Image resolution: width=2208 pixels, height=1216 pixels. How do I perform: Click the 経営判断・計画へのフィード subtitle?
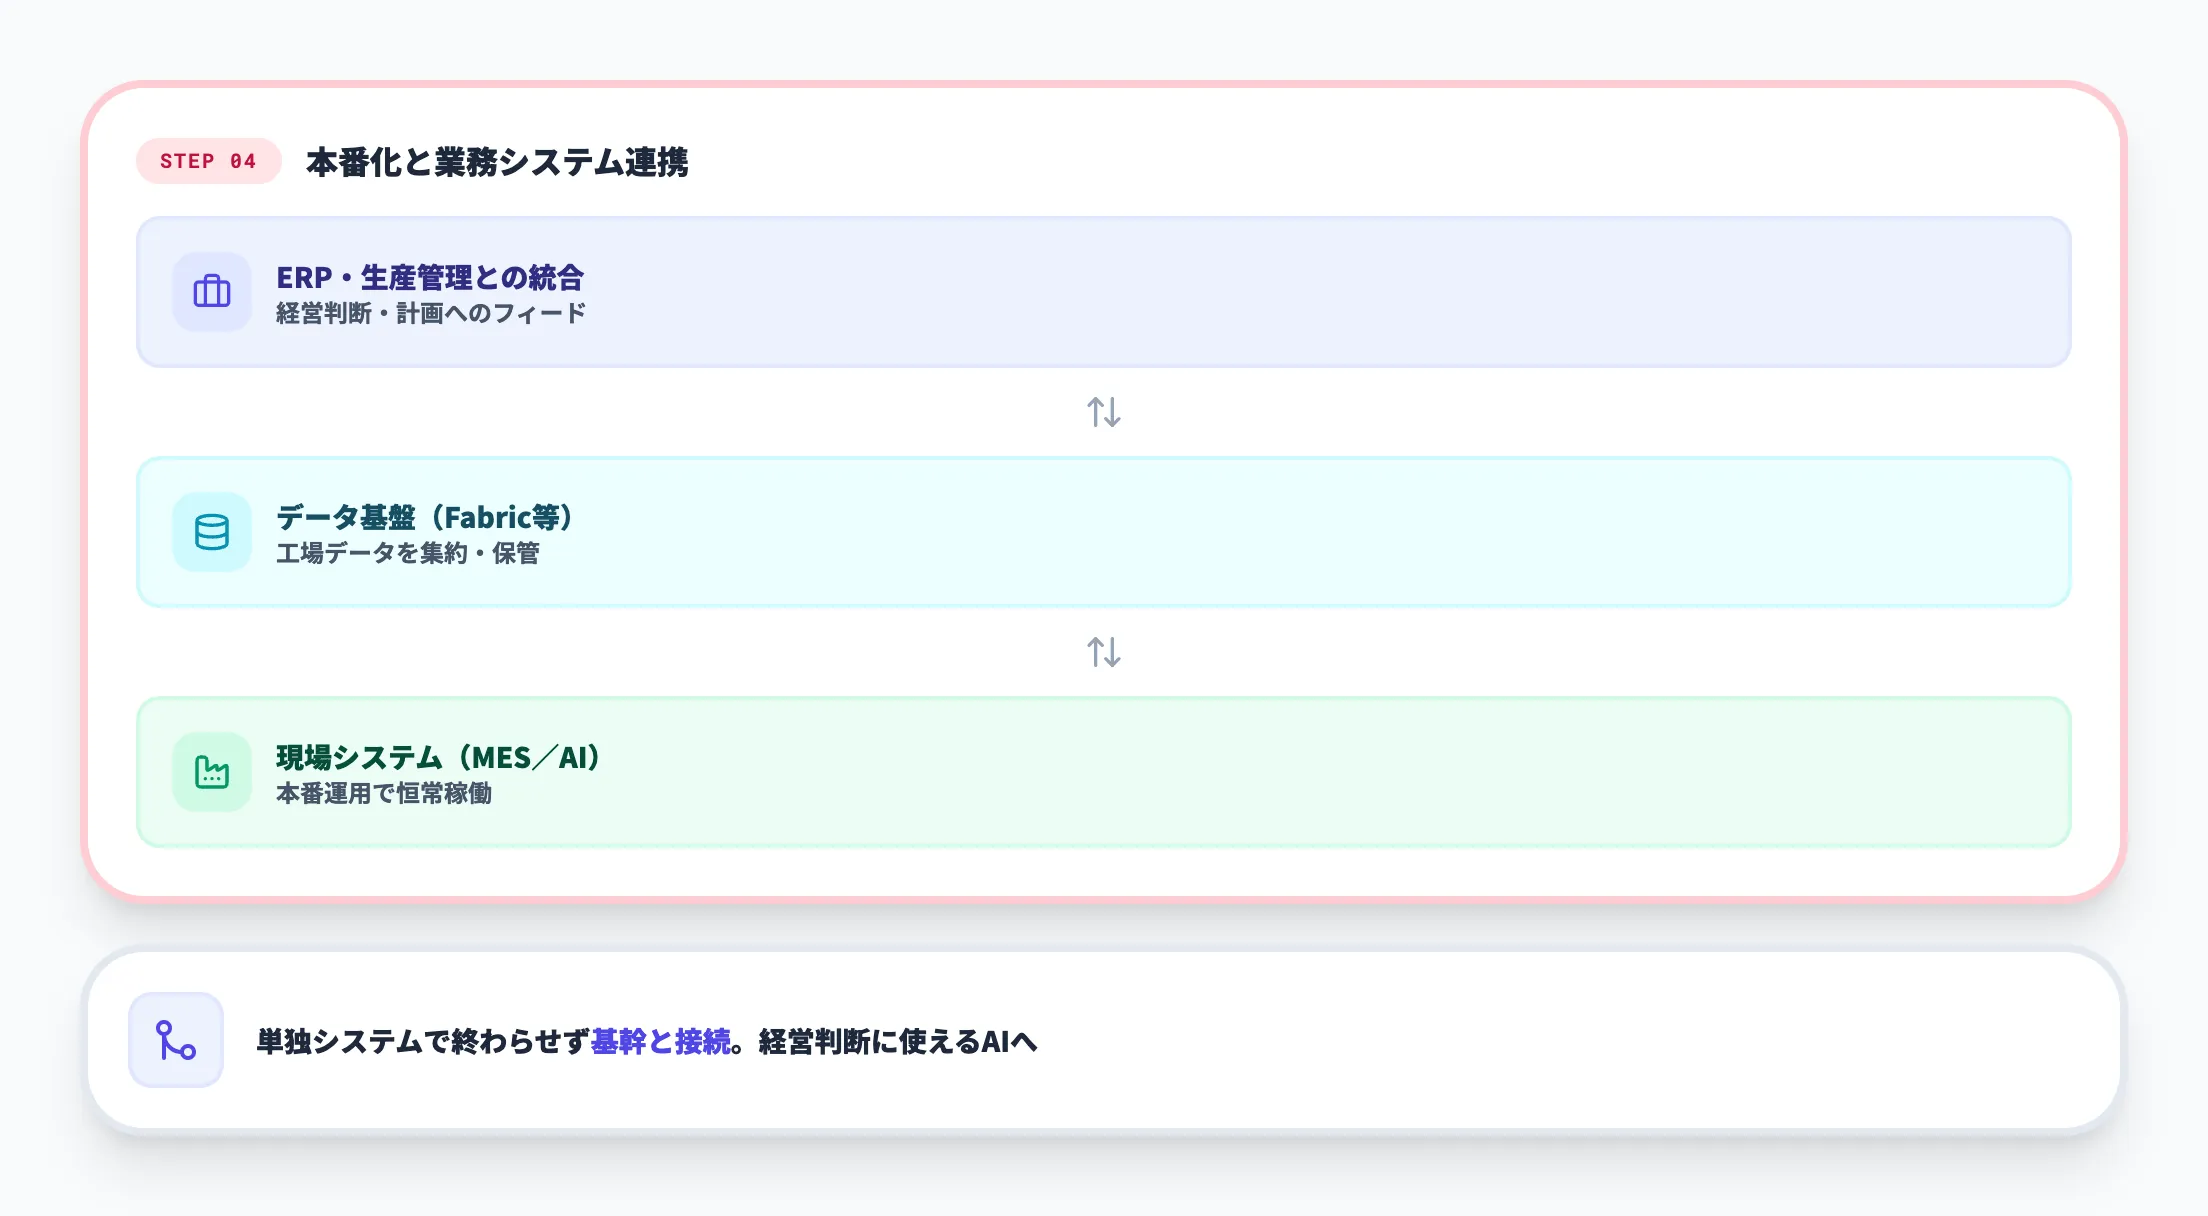click(x=430, y=313)
